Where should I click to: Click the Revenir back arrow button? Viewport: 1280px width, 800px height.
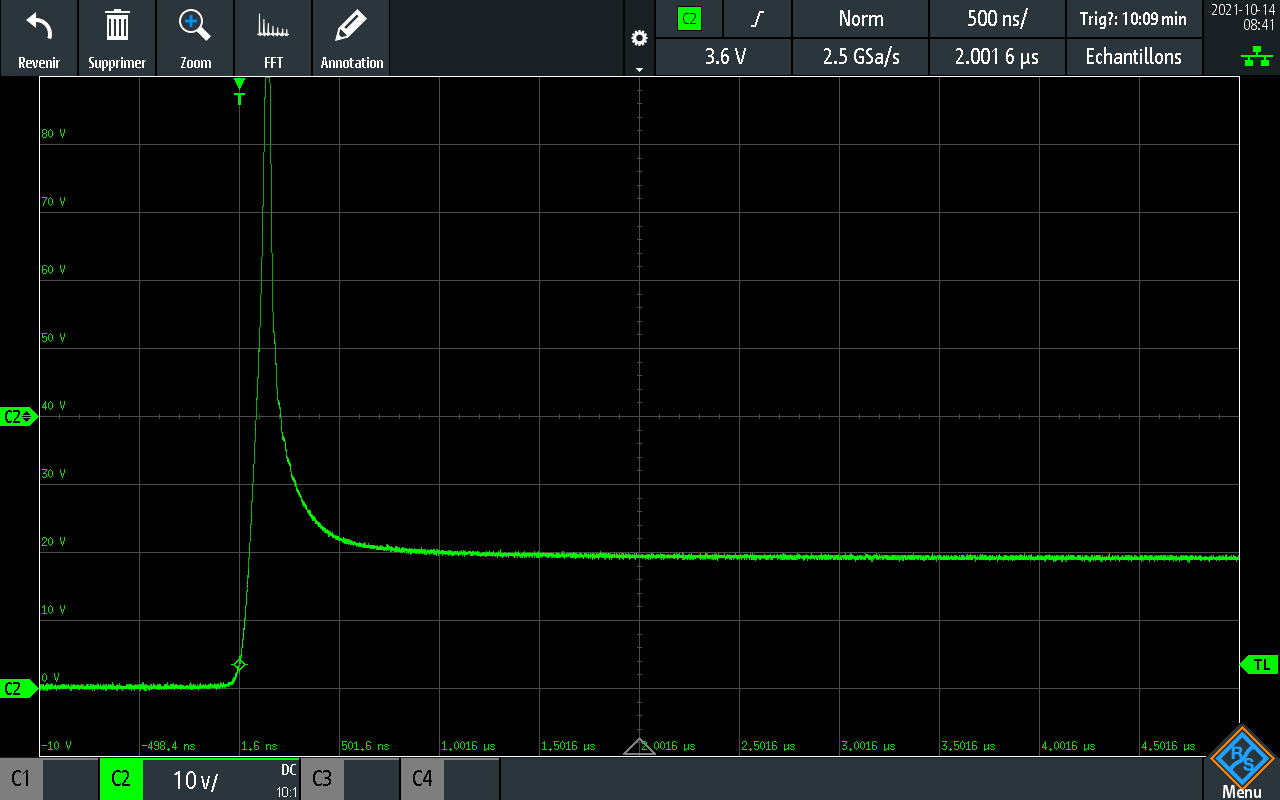[x=39, y=38]
